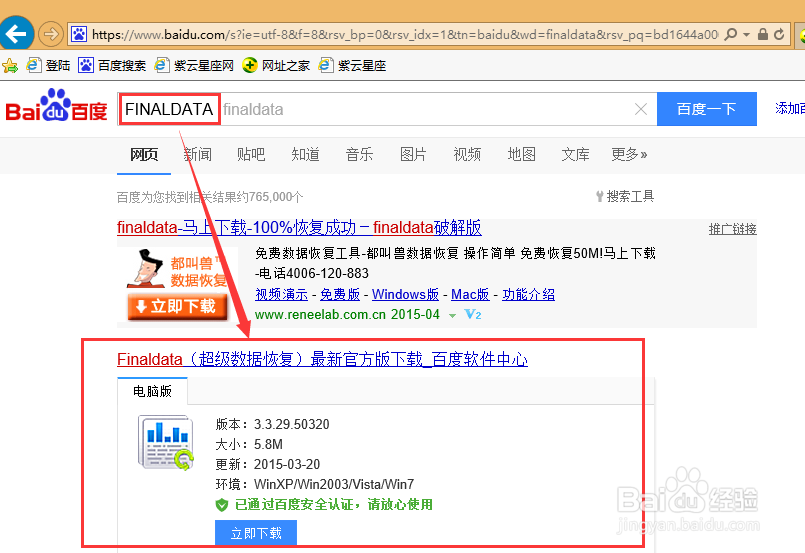Open the 登陆 bookmark
The image size is (805, 553).
point(48,65)
